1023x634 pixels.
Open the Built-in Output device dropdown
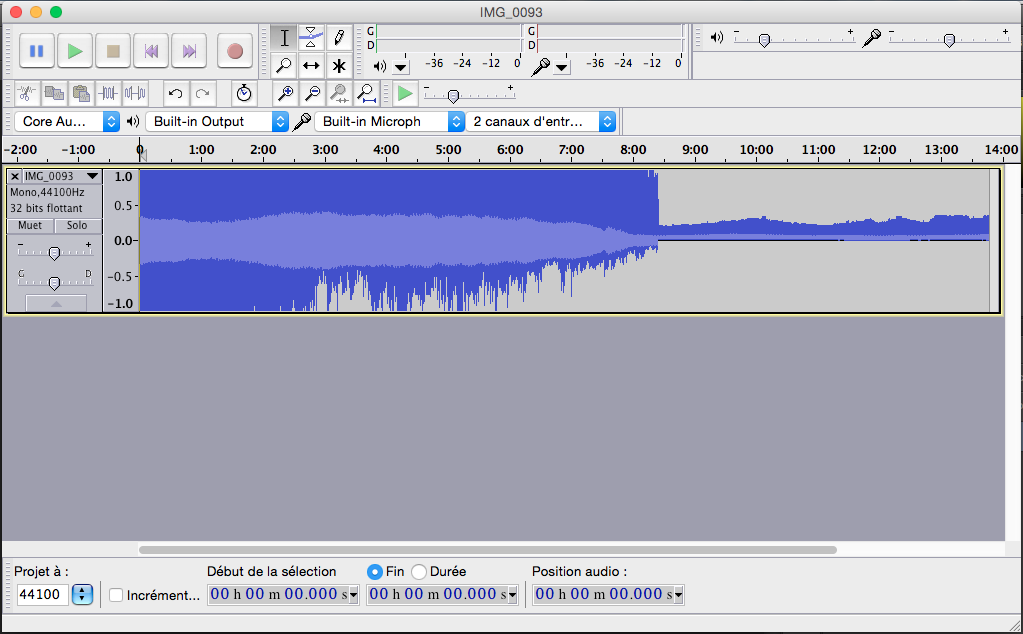point(217,121)
